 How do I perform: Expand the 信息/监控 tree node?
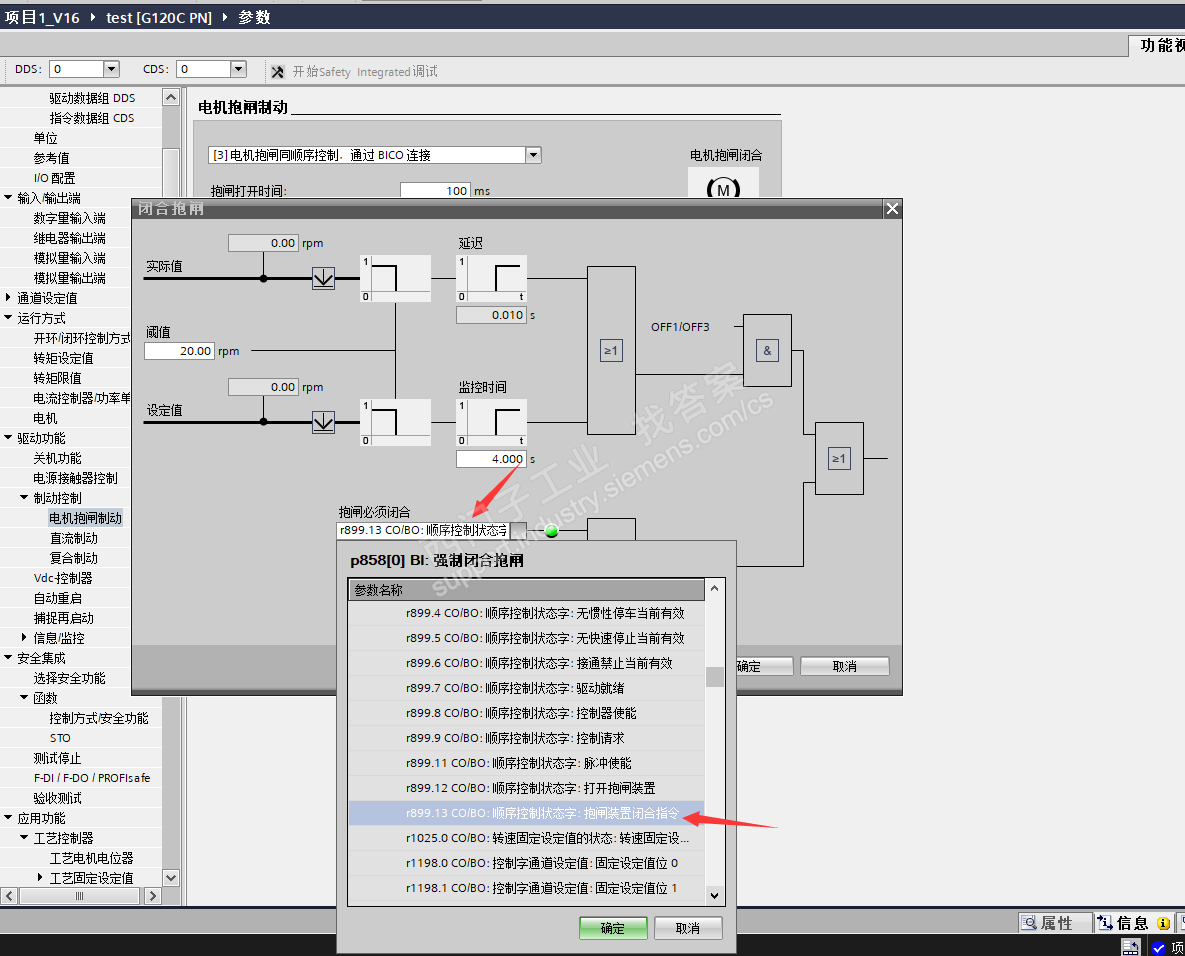click(24, 637)
